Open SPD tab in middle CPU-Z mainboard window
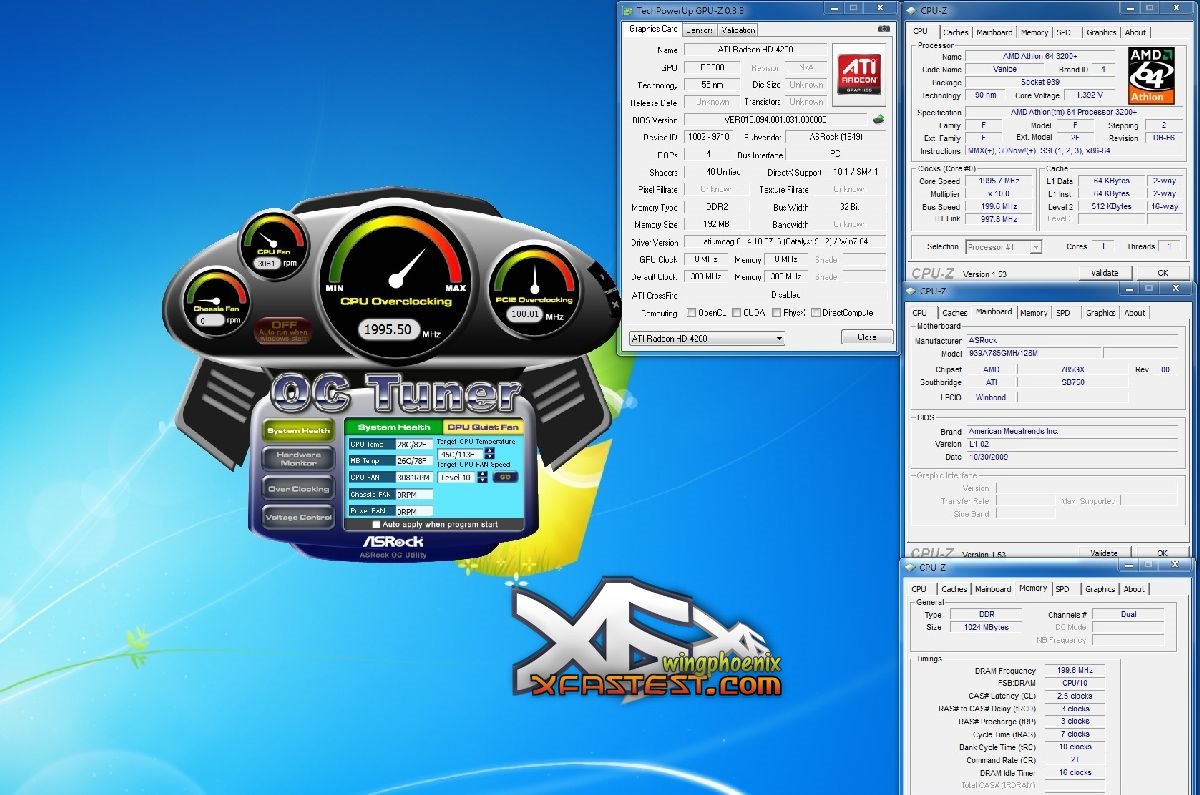This screenshot has height=795, width=1200. tap(1063, 313)
